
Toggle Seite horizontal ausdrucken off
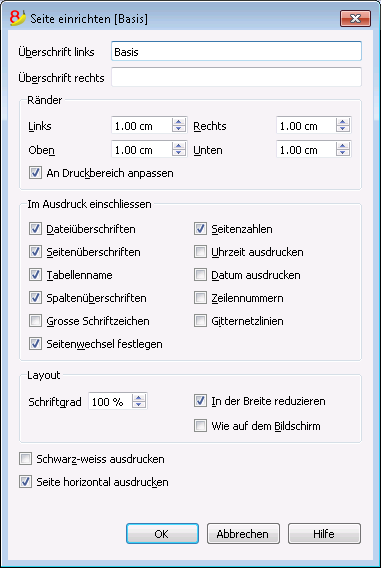click(25, 482)
